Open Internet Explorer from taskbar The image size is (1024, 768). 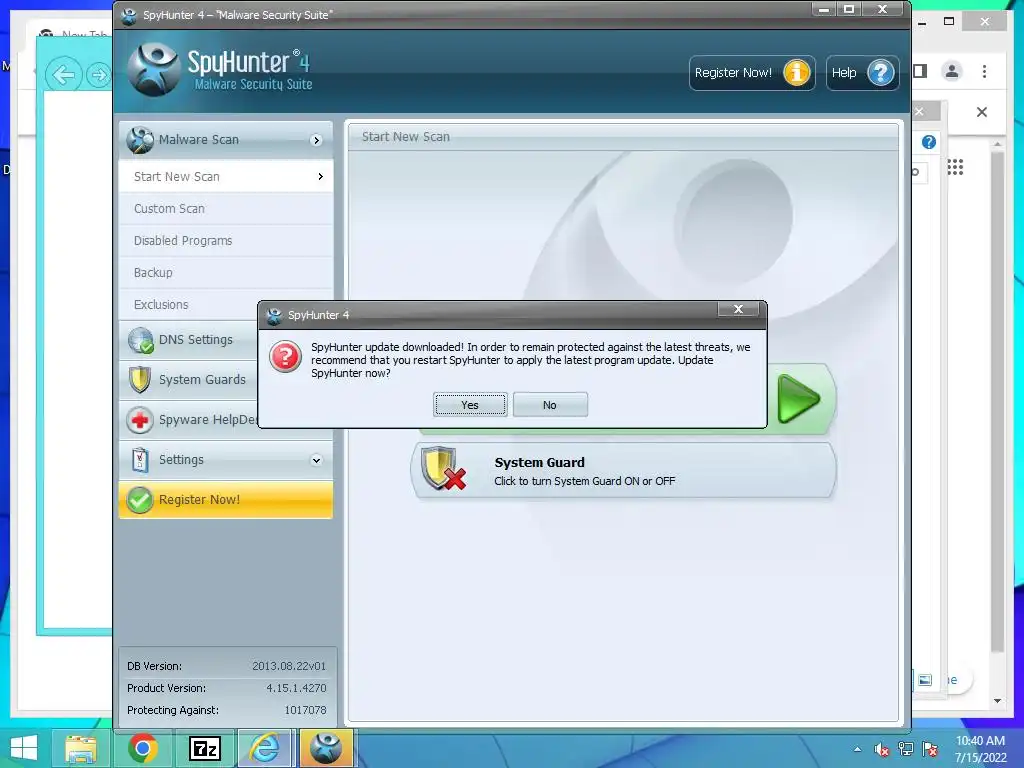[x=266, y=748]
